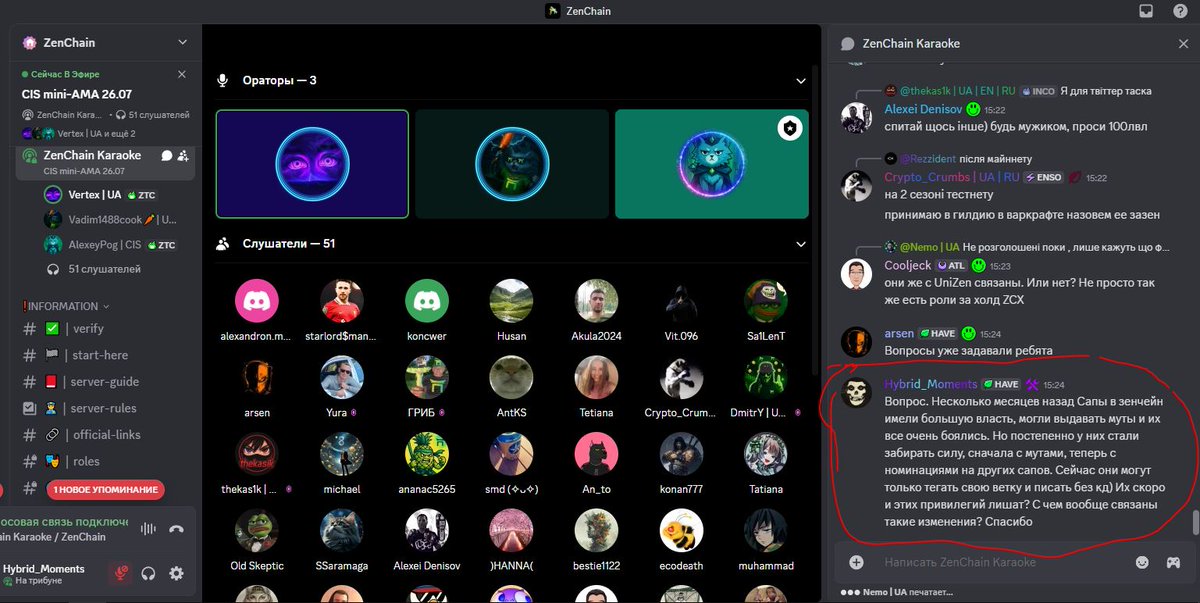1200x603 pixels.
Task: Click koncwer listener avatar
Action: pos(426,300)
